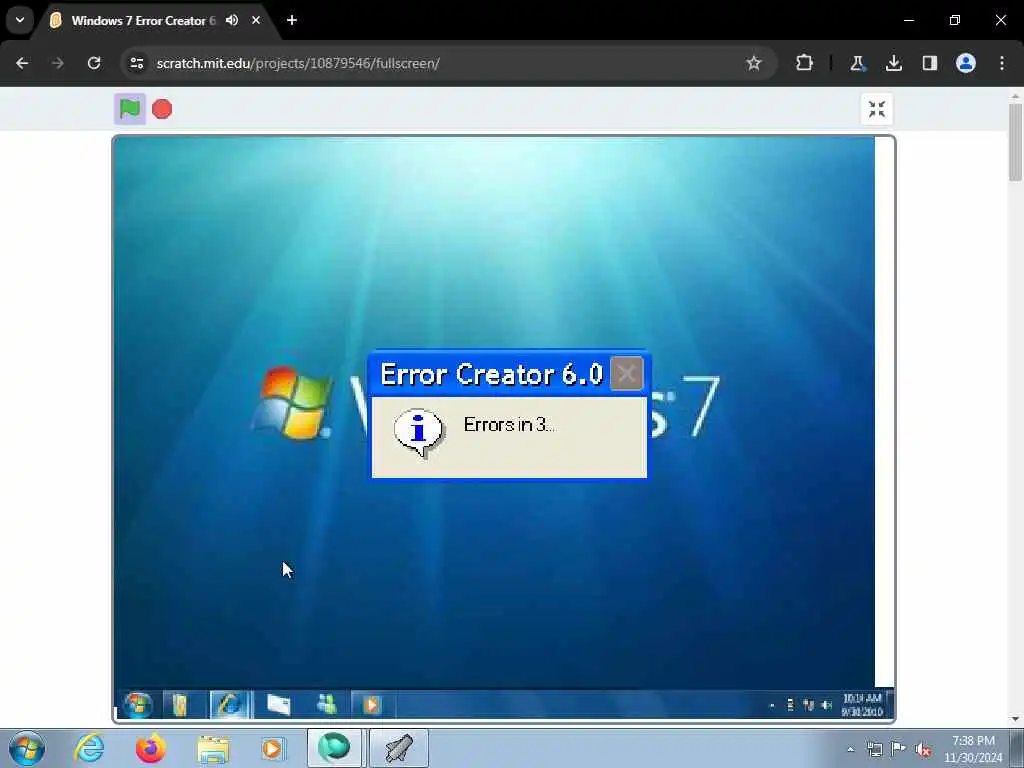Go forward in browser history

(x=57, y=63)
